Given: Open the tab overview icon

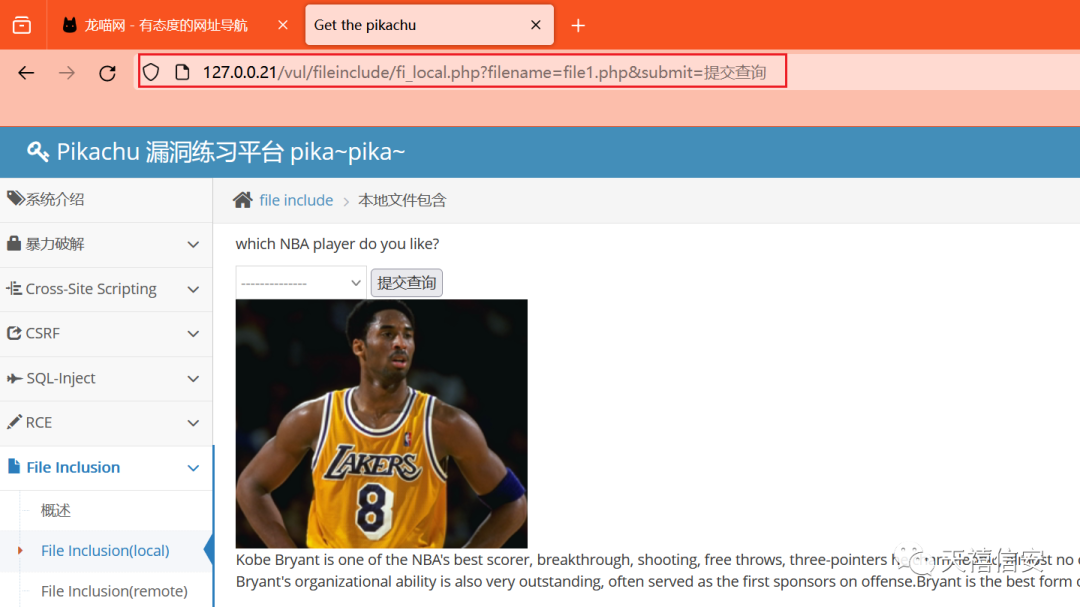Looking at the screenshot, I should pyautogui.click(x=22, y=25).
